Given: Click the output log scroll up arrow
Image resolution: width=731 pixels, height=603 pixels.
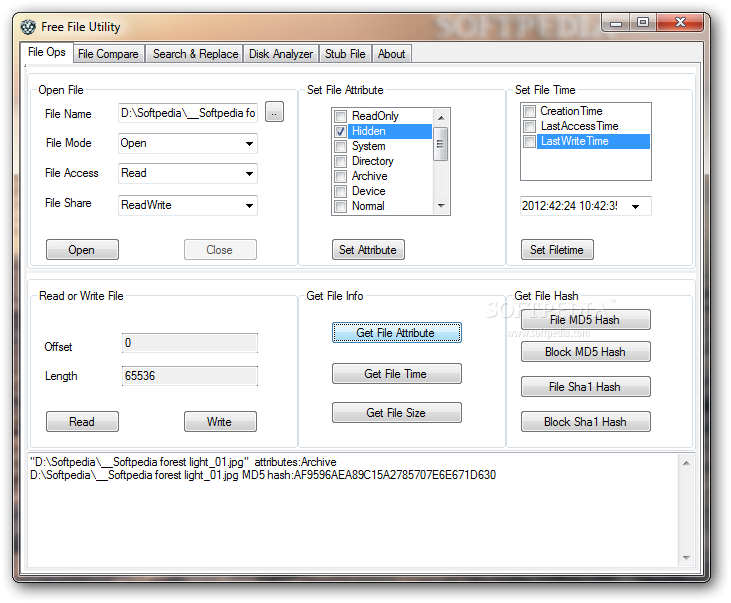Looking at the screenshot, I should 686,463.
